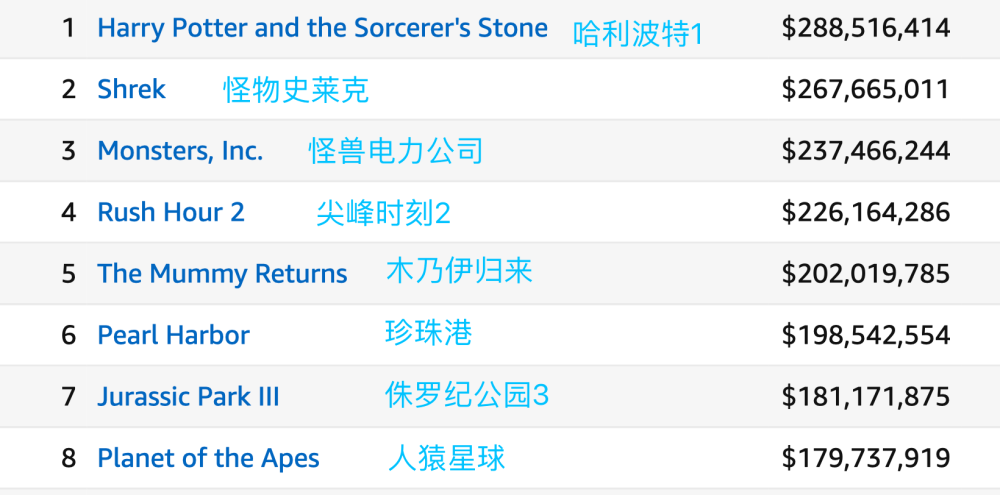
Task: Open Harry Potter and the Sorcerer's Stone link
Action: pyautogui.click(x=322, y=28)
